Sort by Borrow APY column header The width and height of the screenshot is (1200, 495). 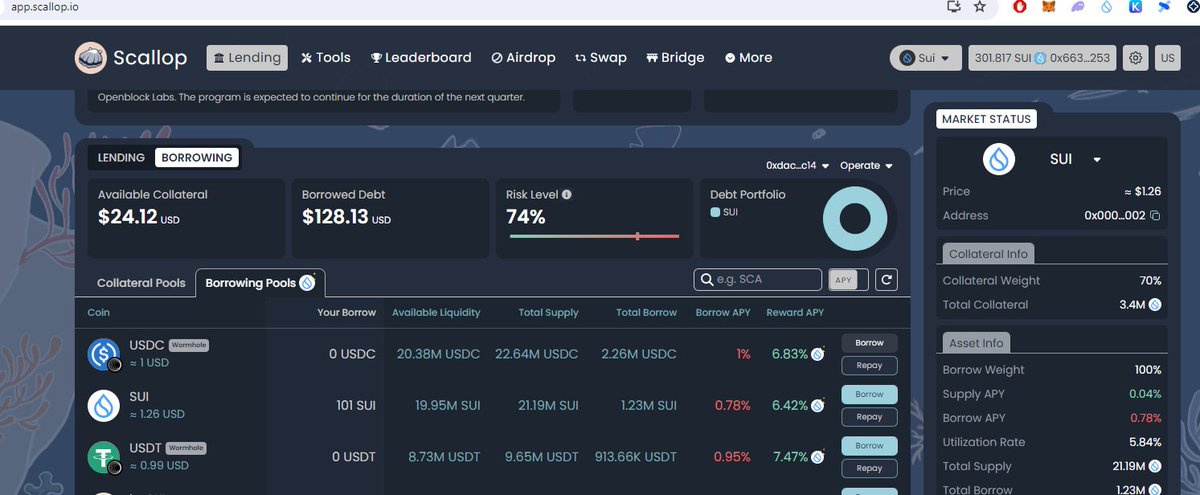722,313
